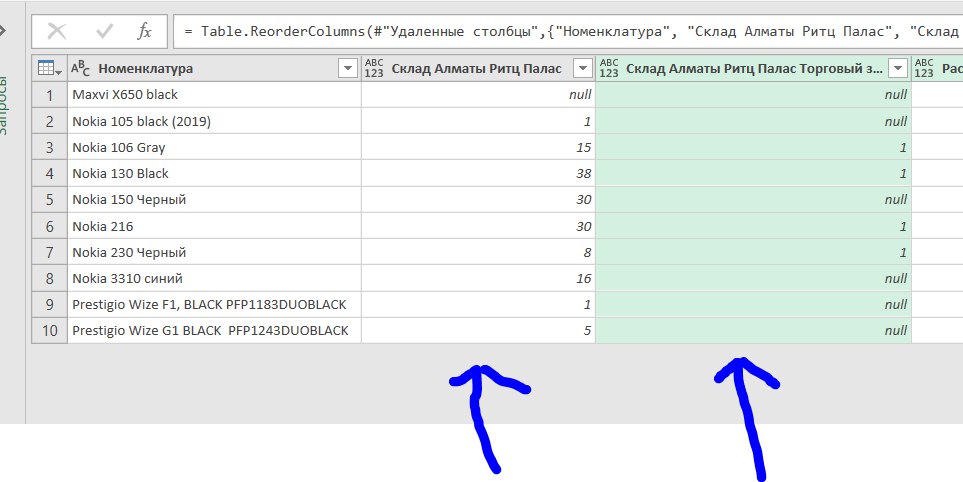963x482 pixels.
Task: Select row number 7
Action: tap(49, 252)
